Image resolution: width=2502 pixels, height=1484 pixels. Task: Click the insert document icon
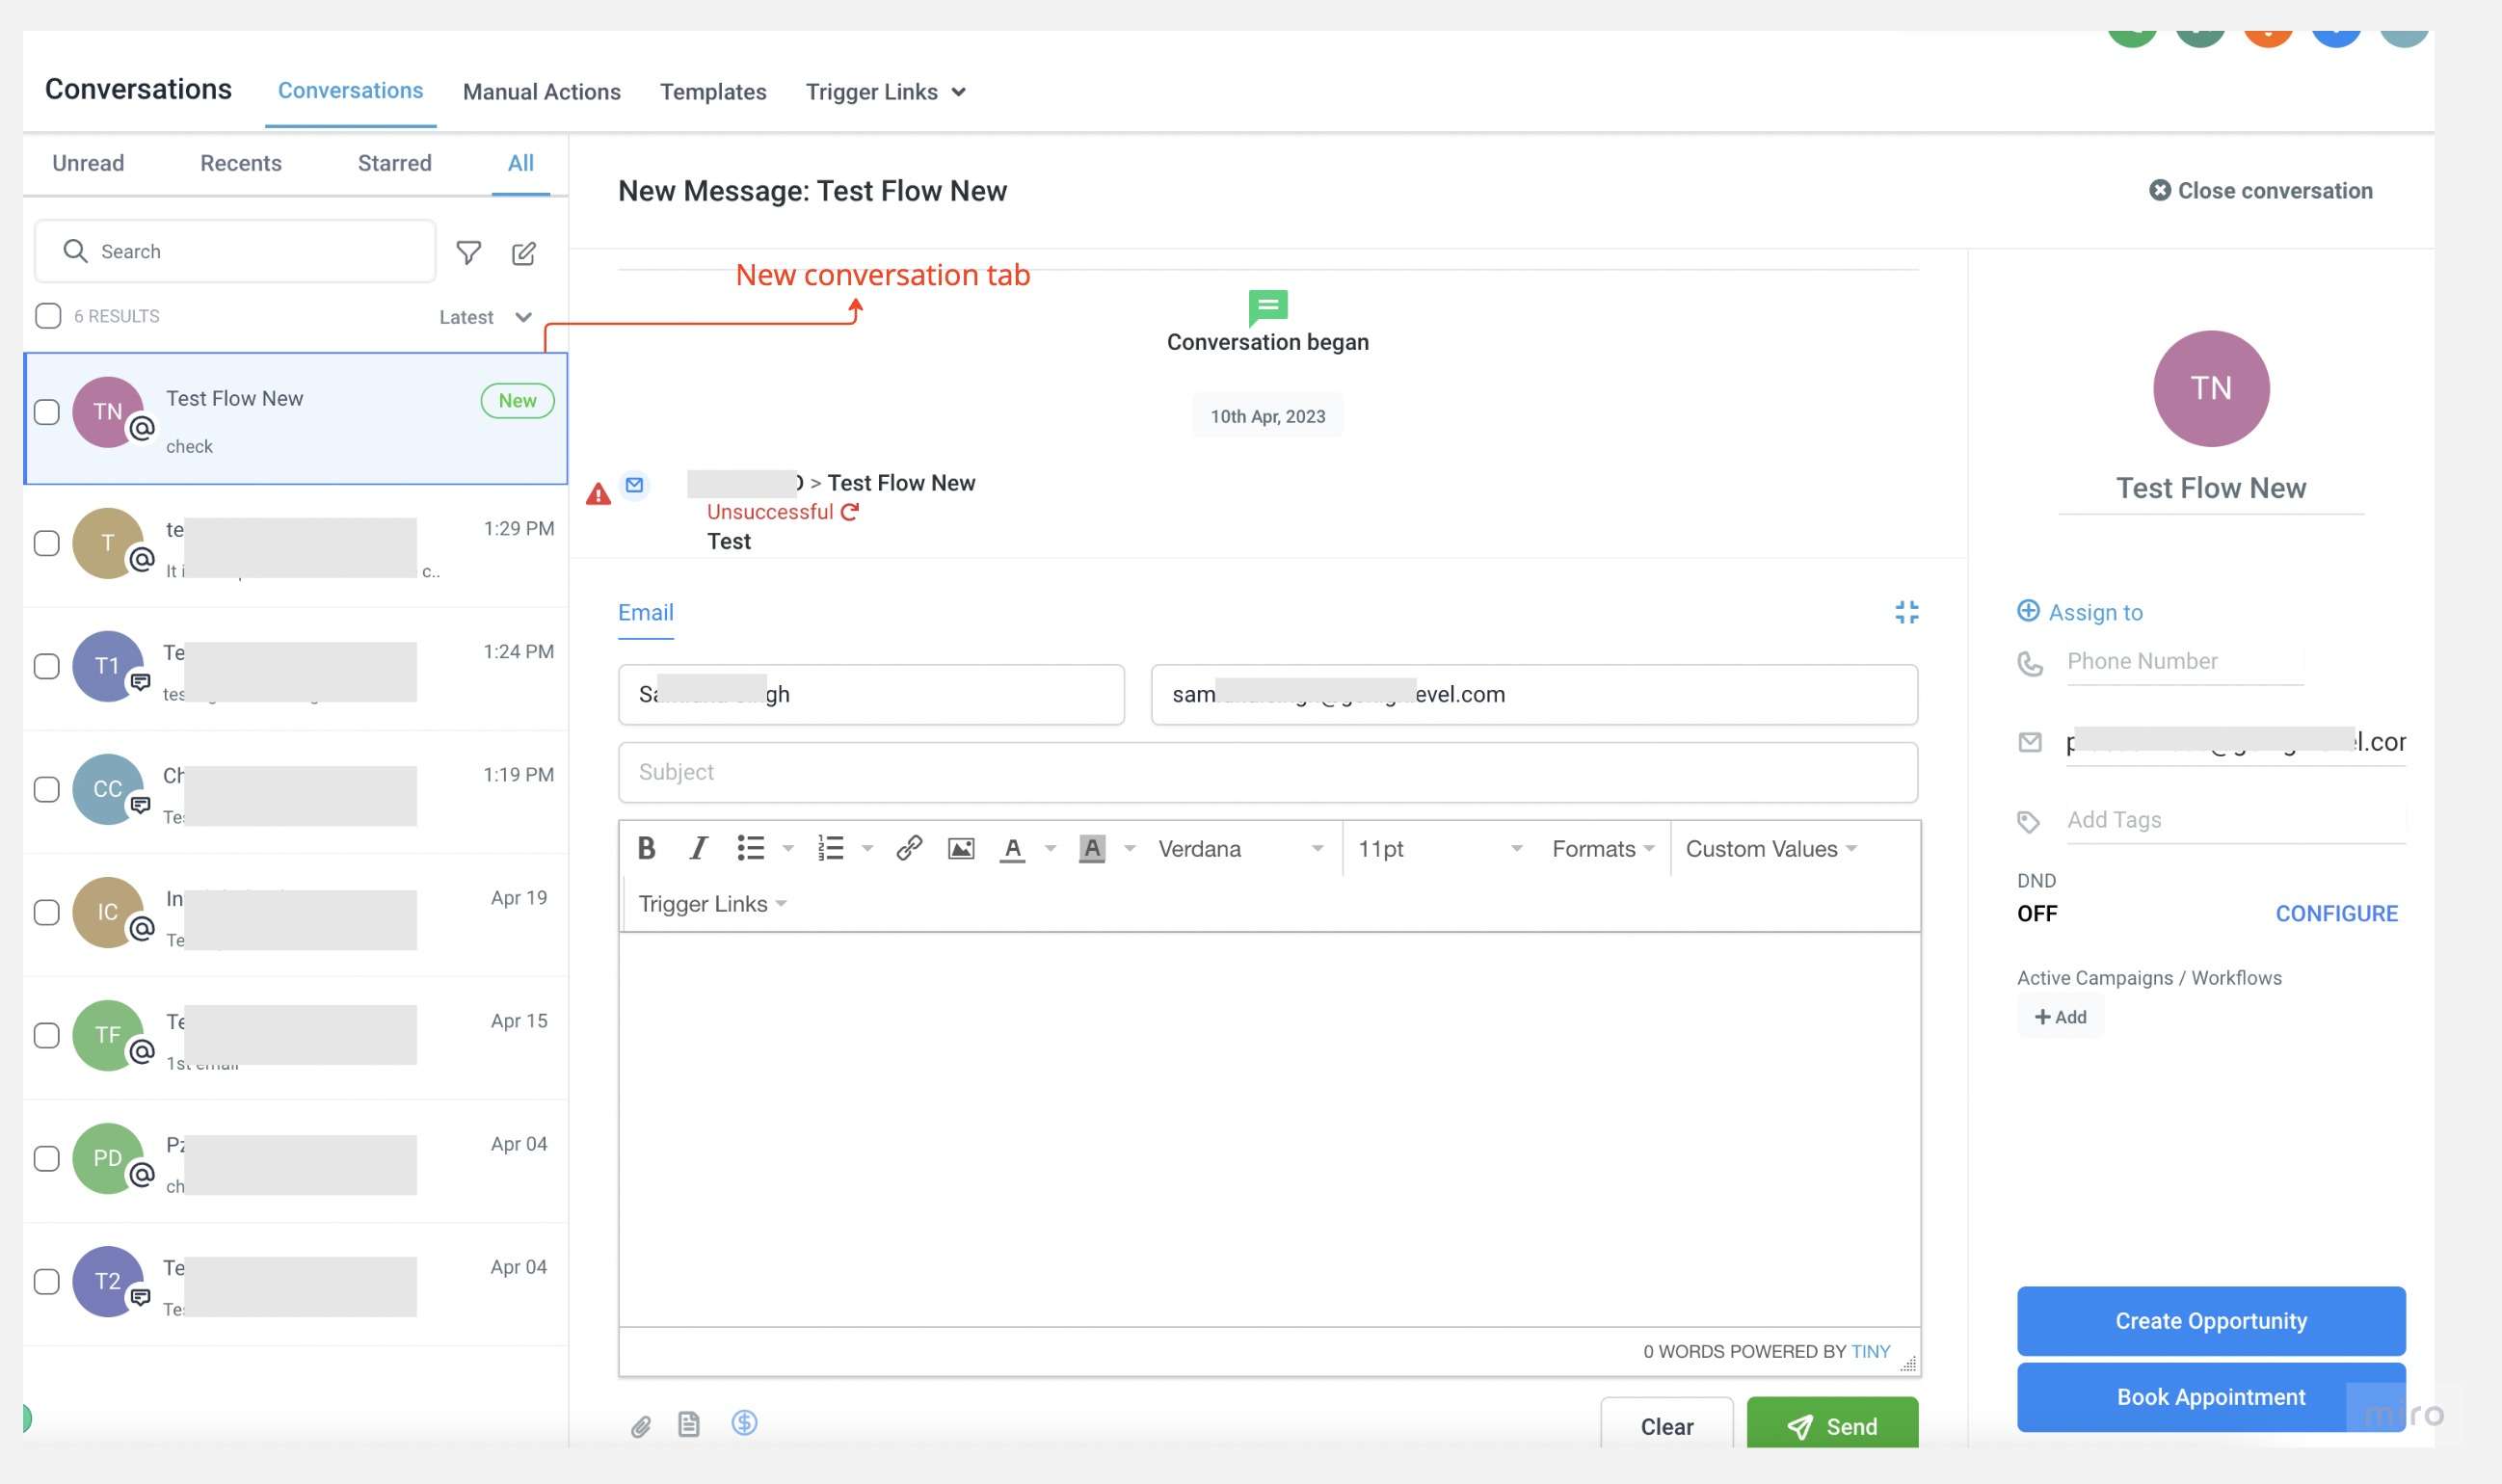click(689, 1426)
